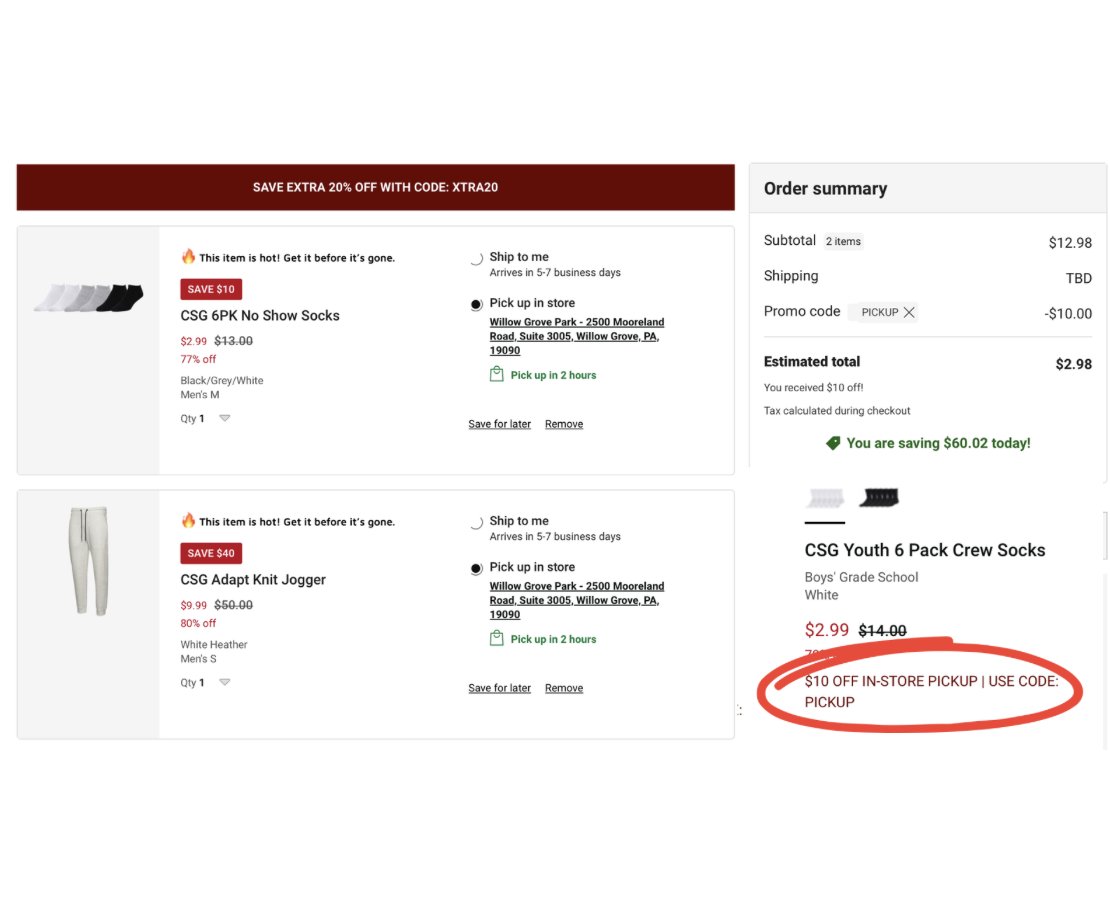
Task: Click the $12.98 subtotal amount
Action: [1070, 243]
